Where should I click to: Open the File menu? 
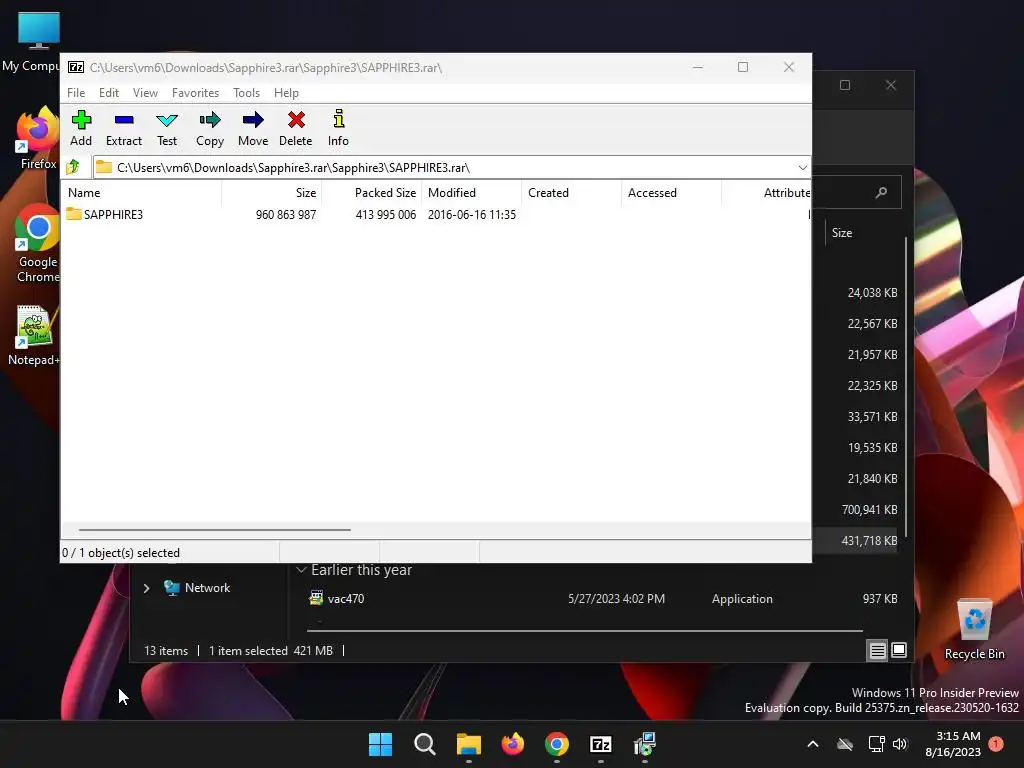76,93
